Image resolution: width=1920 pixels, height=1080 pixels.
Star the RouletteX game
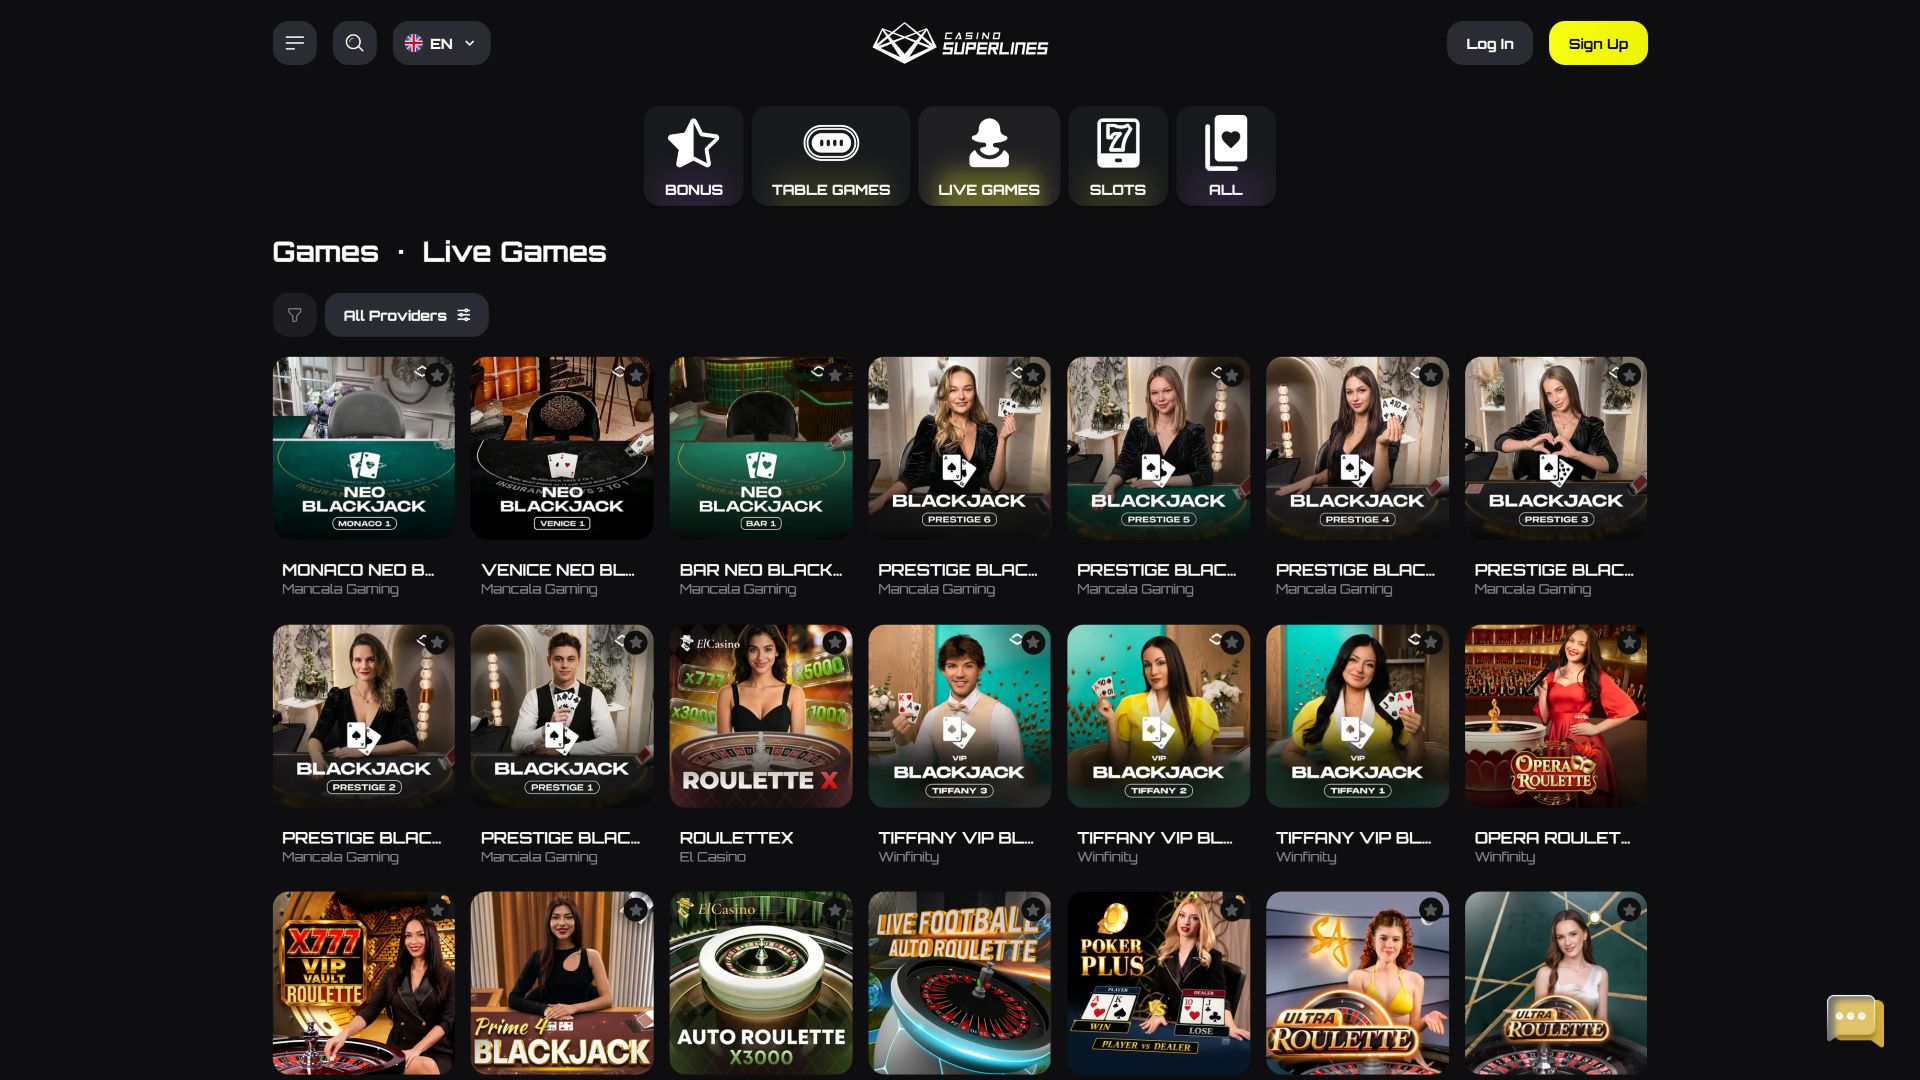[835, 642]
